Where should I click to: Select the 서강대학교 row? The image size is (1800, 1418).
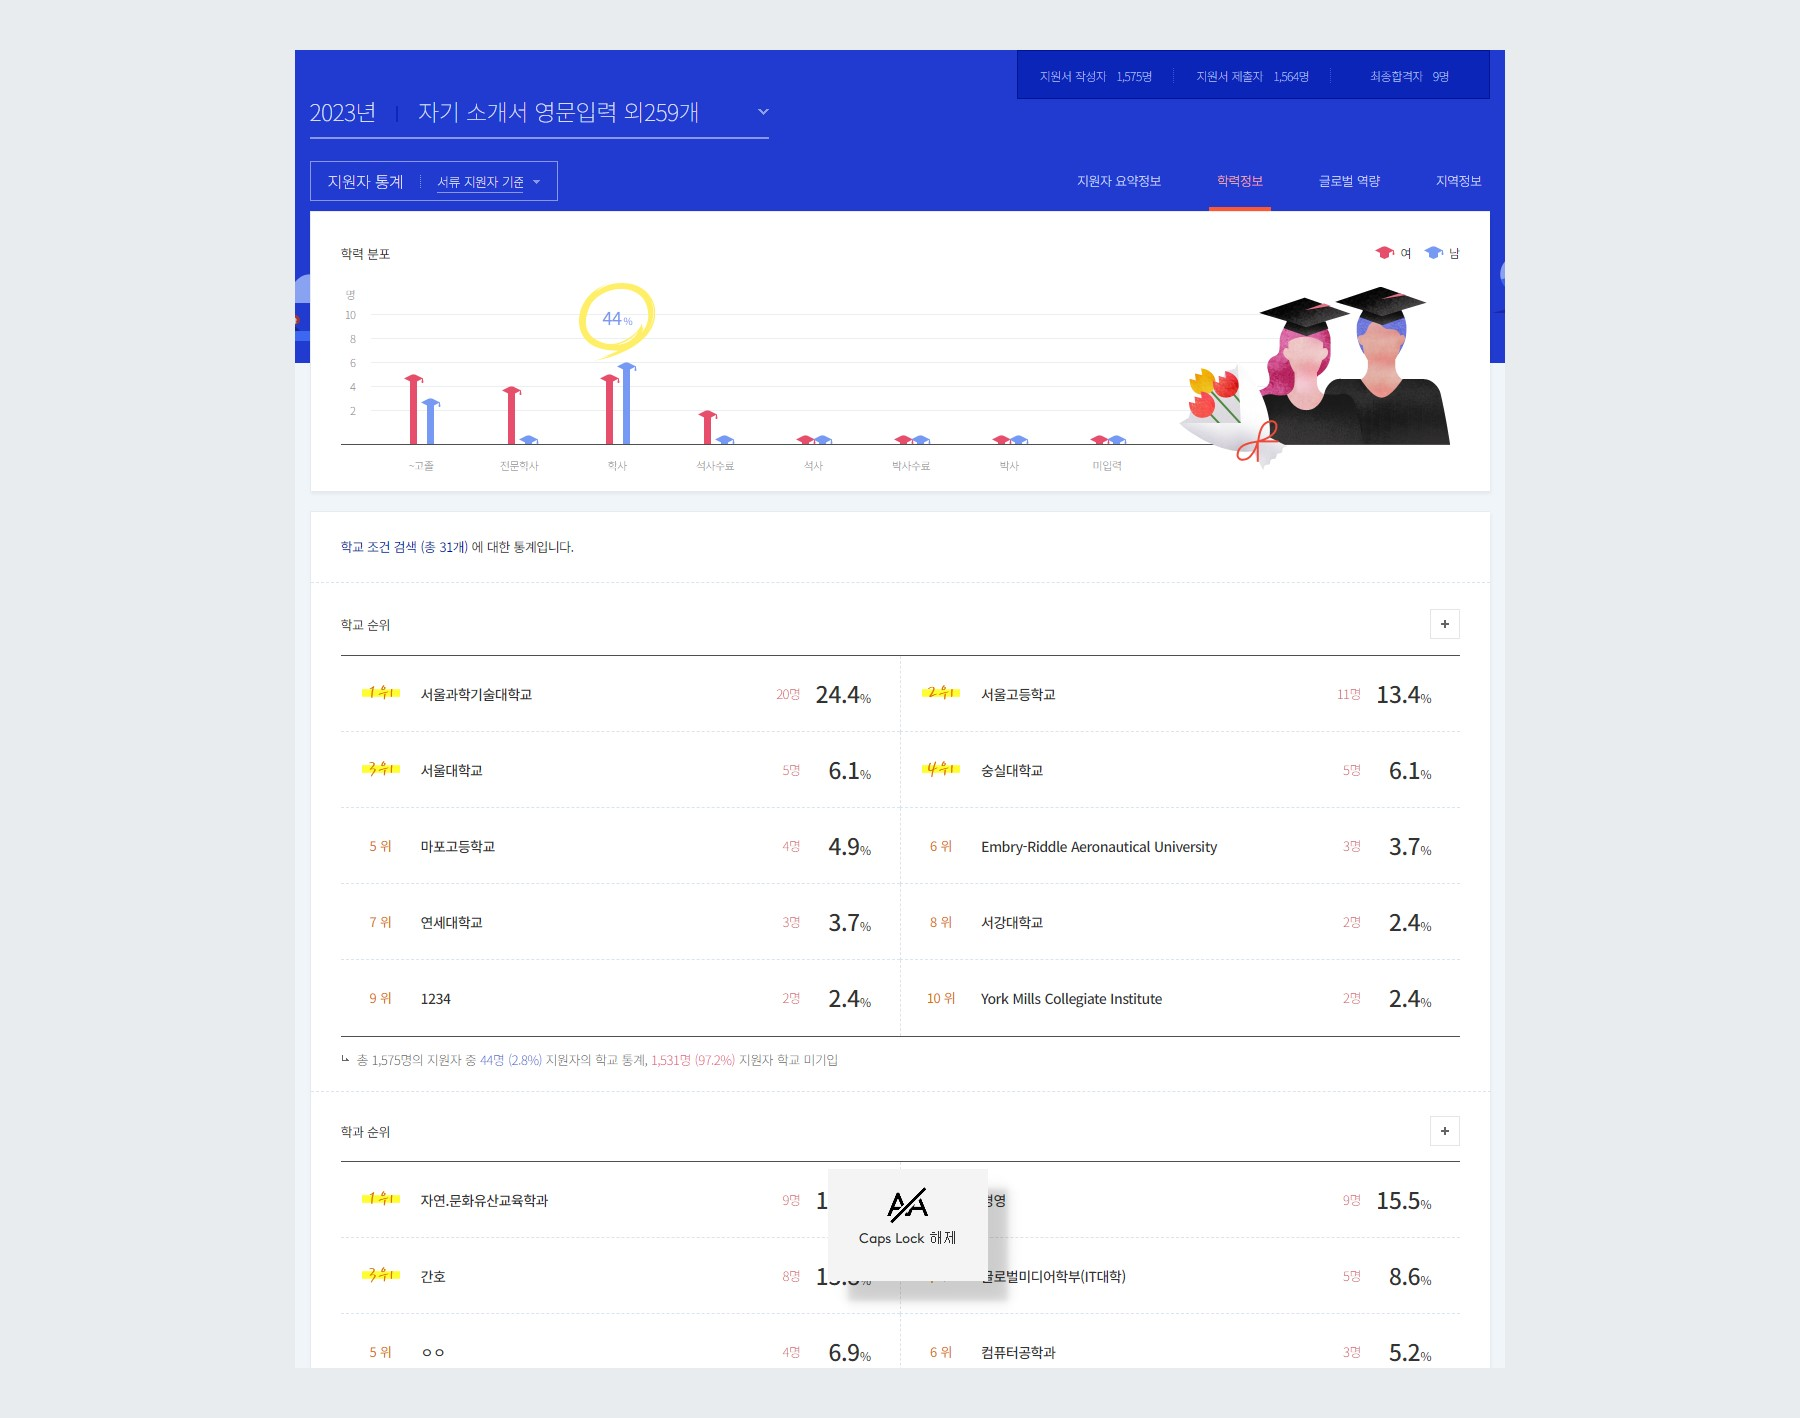coord(1180,922)
